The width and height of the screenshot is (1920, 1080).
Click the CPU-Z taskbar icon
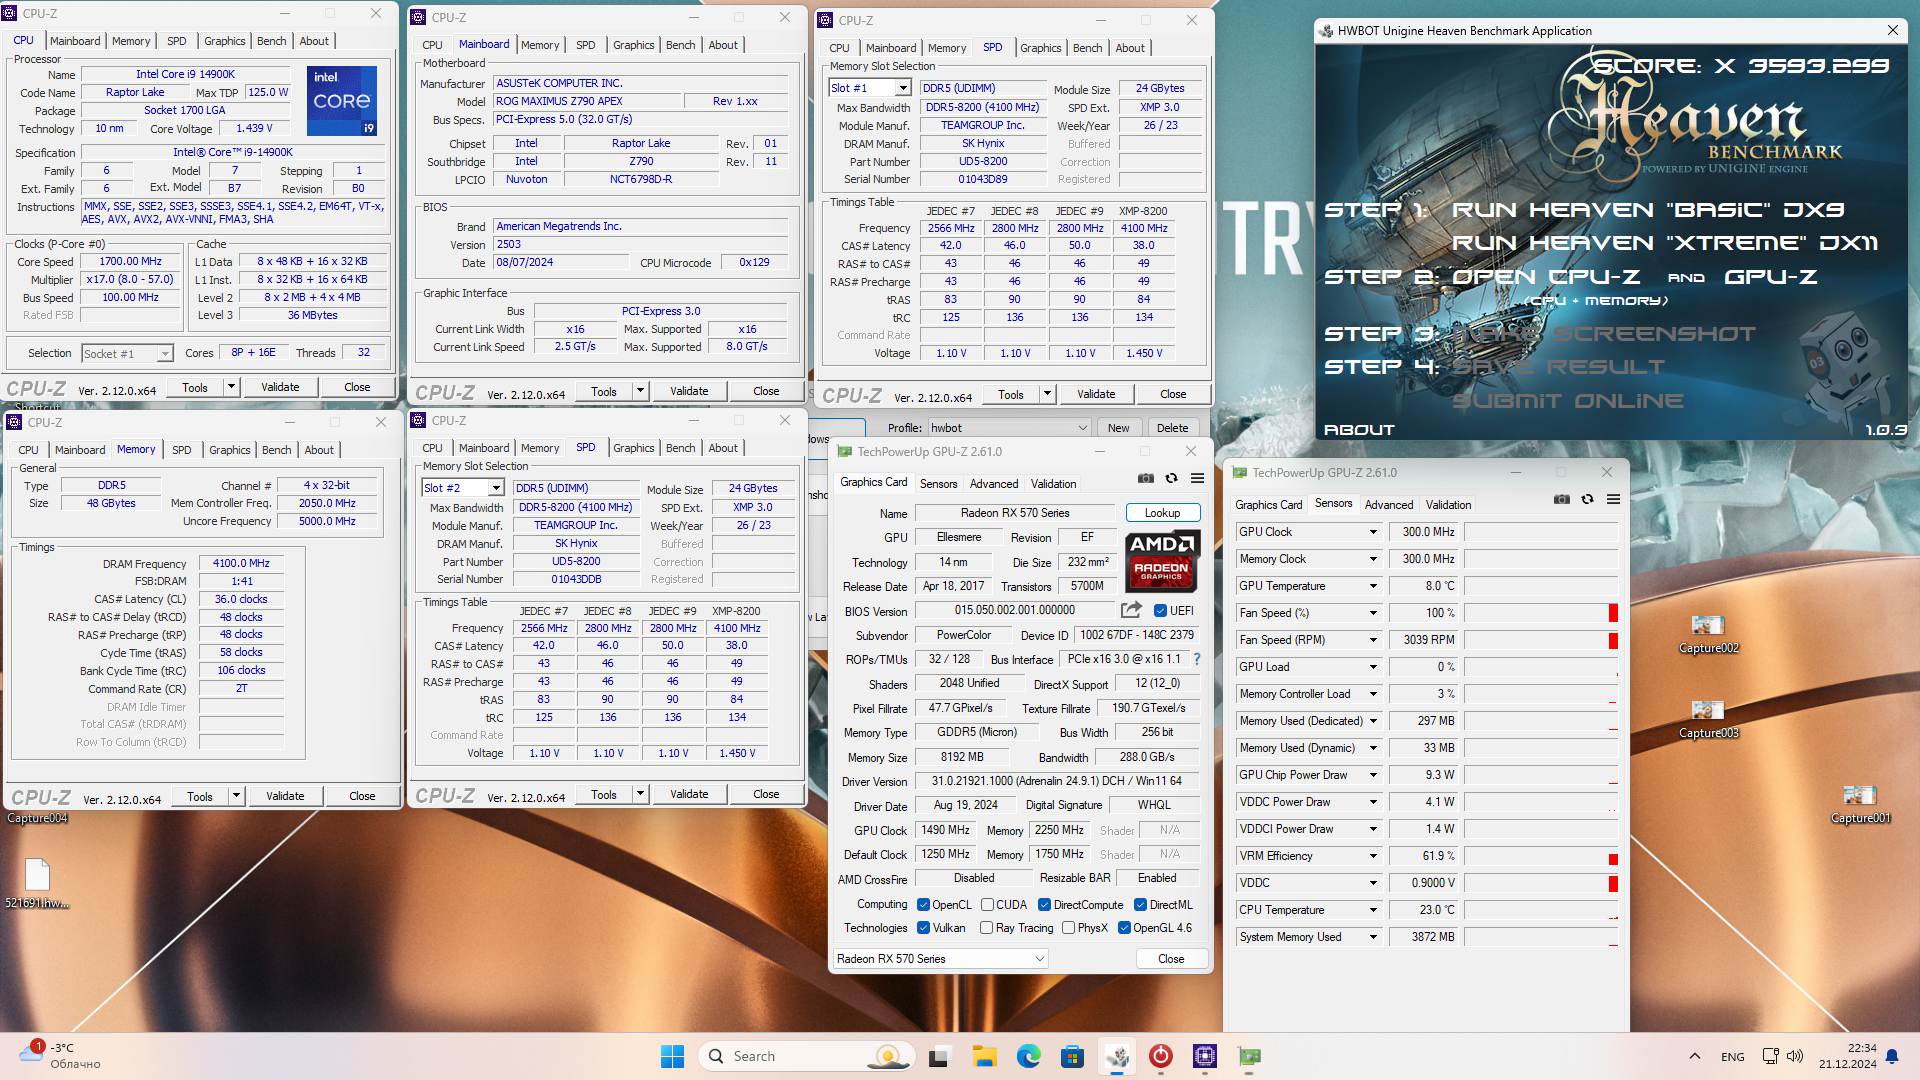pyautogui.click(x=1205, y=1056)
